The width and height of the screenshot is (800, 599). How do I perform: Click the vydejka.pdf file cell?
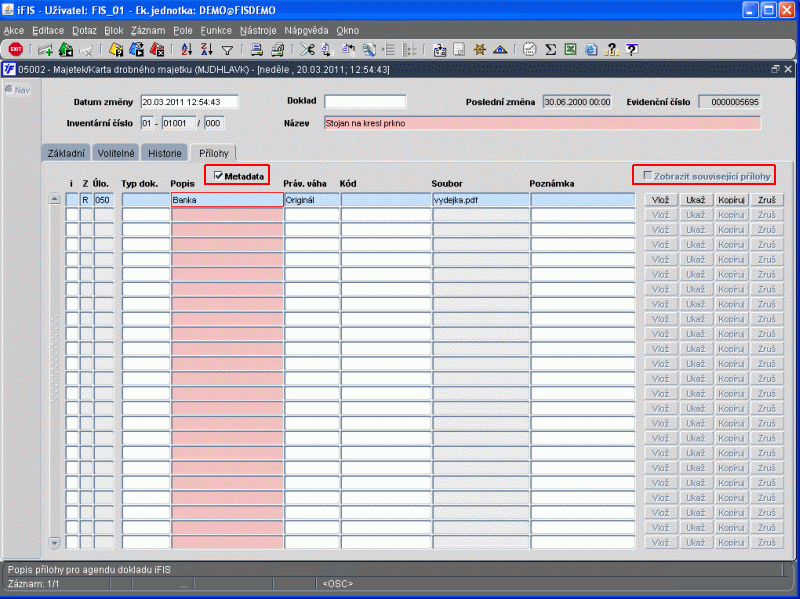(481, 200)
